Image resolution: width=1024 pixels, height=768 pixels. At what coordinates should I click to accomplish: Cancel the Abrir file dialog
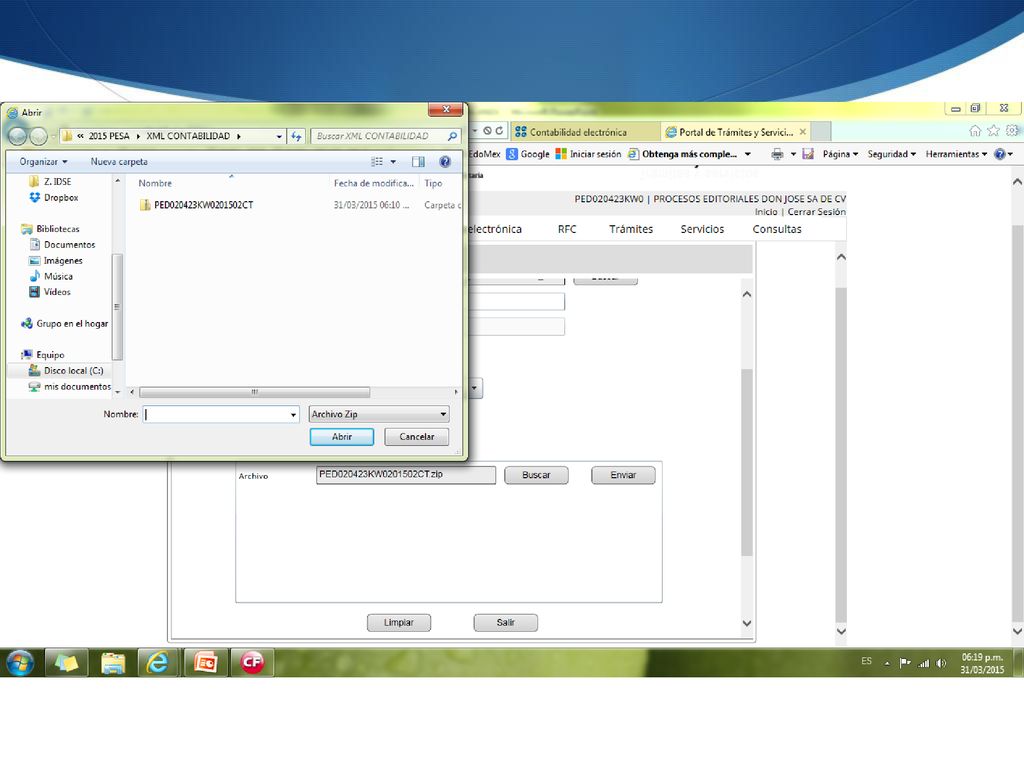417,437
